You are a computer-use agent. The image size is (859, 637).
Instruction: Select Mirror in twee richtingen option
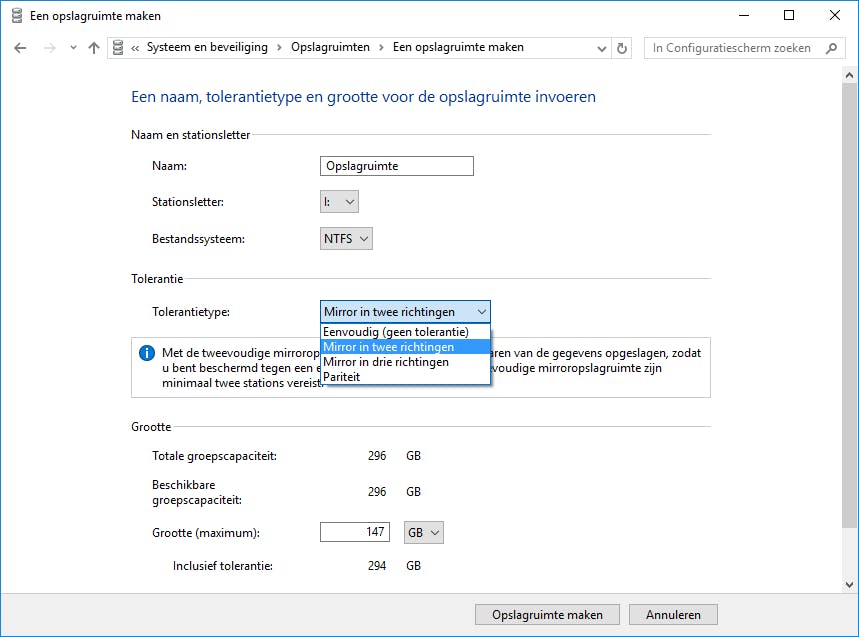click(405, 347)
